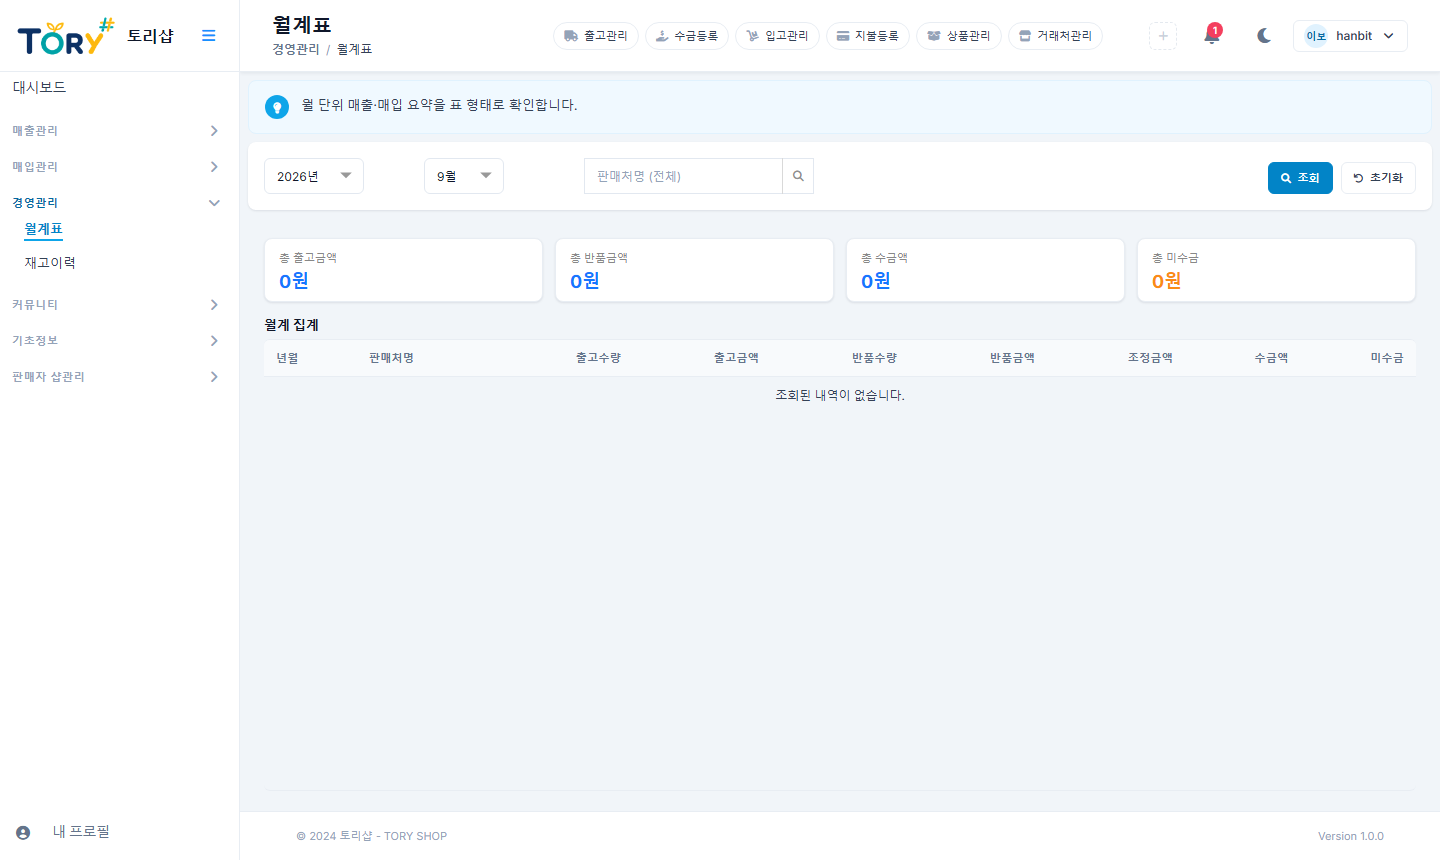
Task: Open 거래처관리 shortcut
Action: coord(1055,36)
